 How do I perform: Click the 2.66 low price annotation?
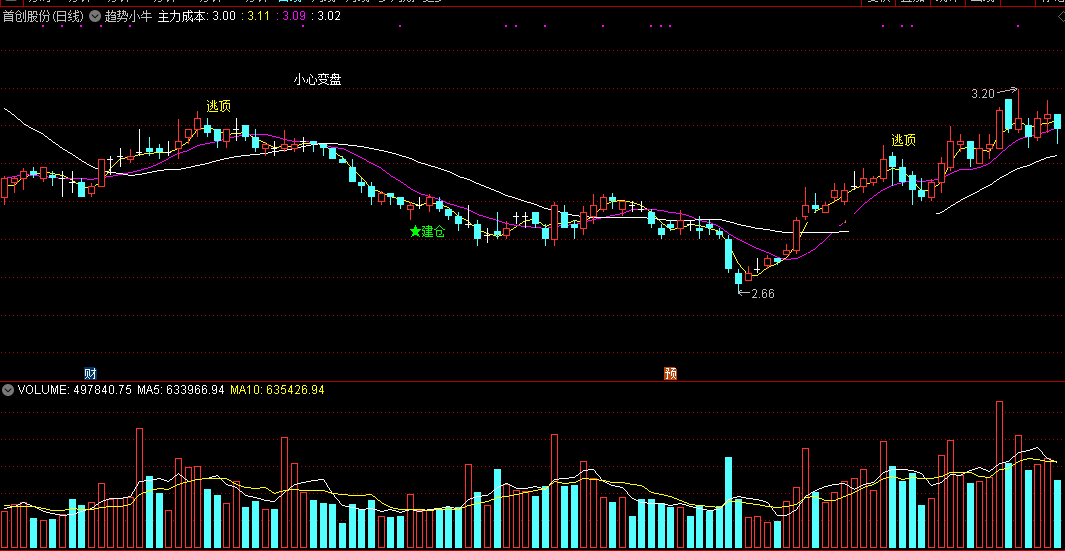(x=763, y=294)
